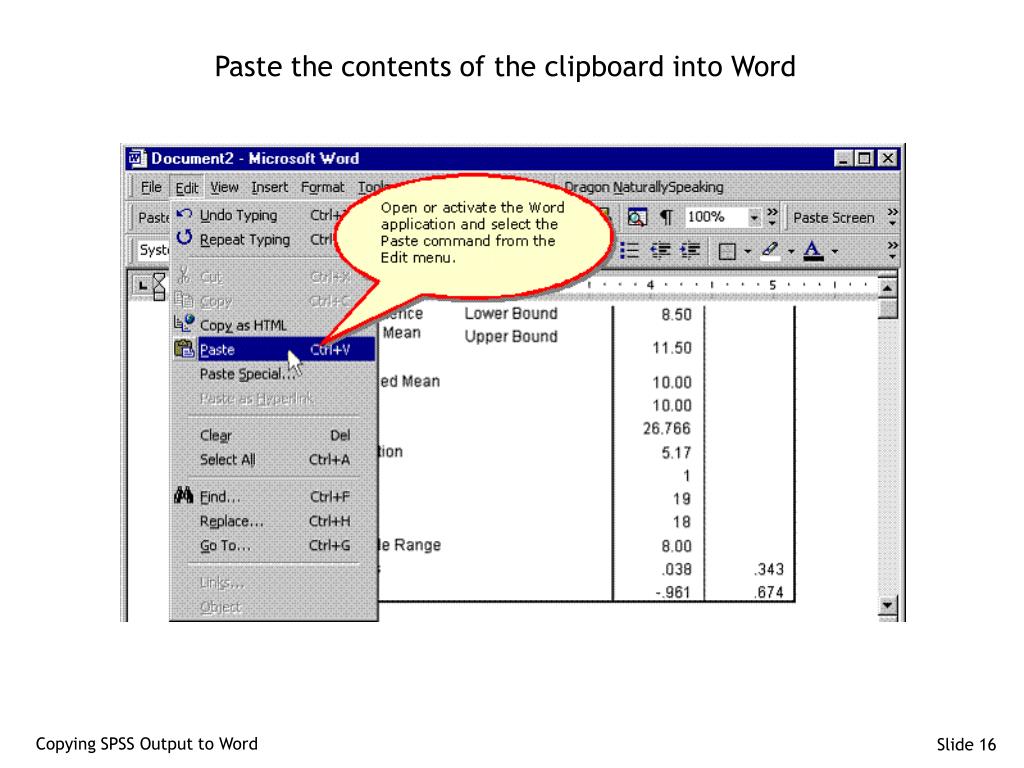Click the clipboard icon beside Paste
This screenshot has height=768, width=1024.
[x=184, y=349]
